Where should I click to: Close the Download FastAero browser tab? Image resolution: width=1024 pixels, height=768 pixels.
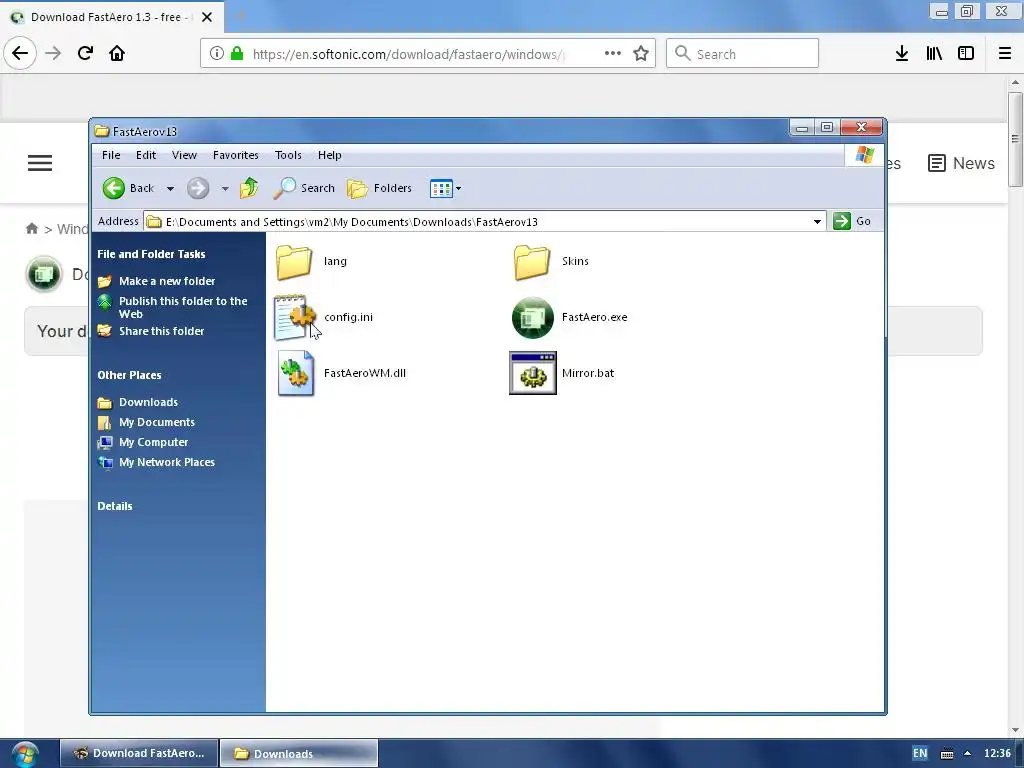pyautogui.click(x=207, y=17)
